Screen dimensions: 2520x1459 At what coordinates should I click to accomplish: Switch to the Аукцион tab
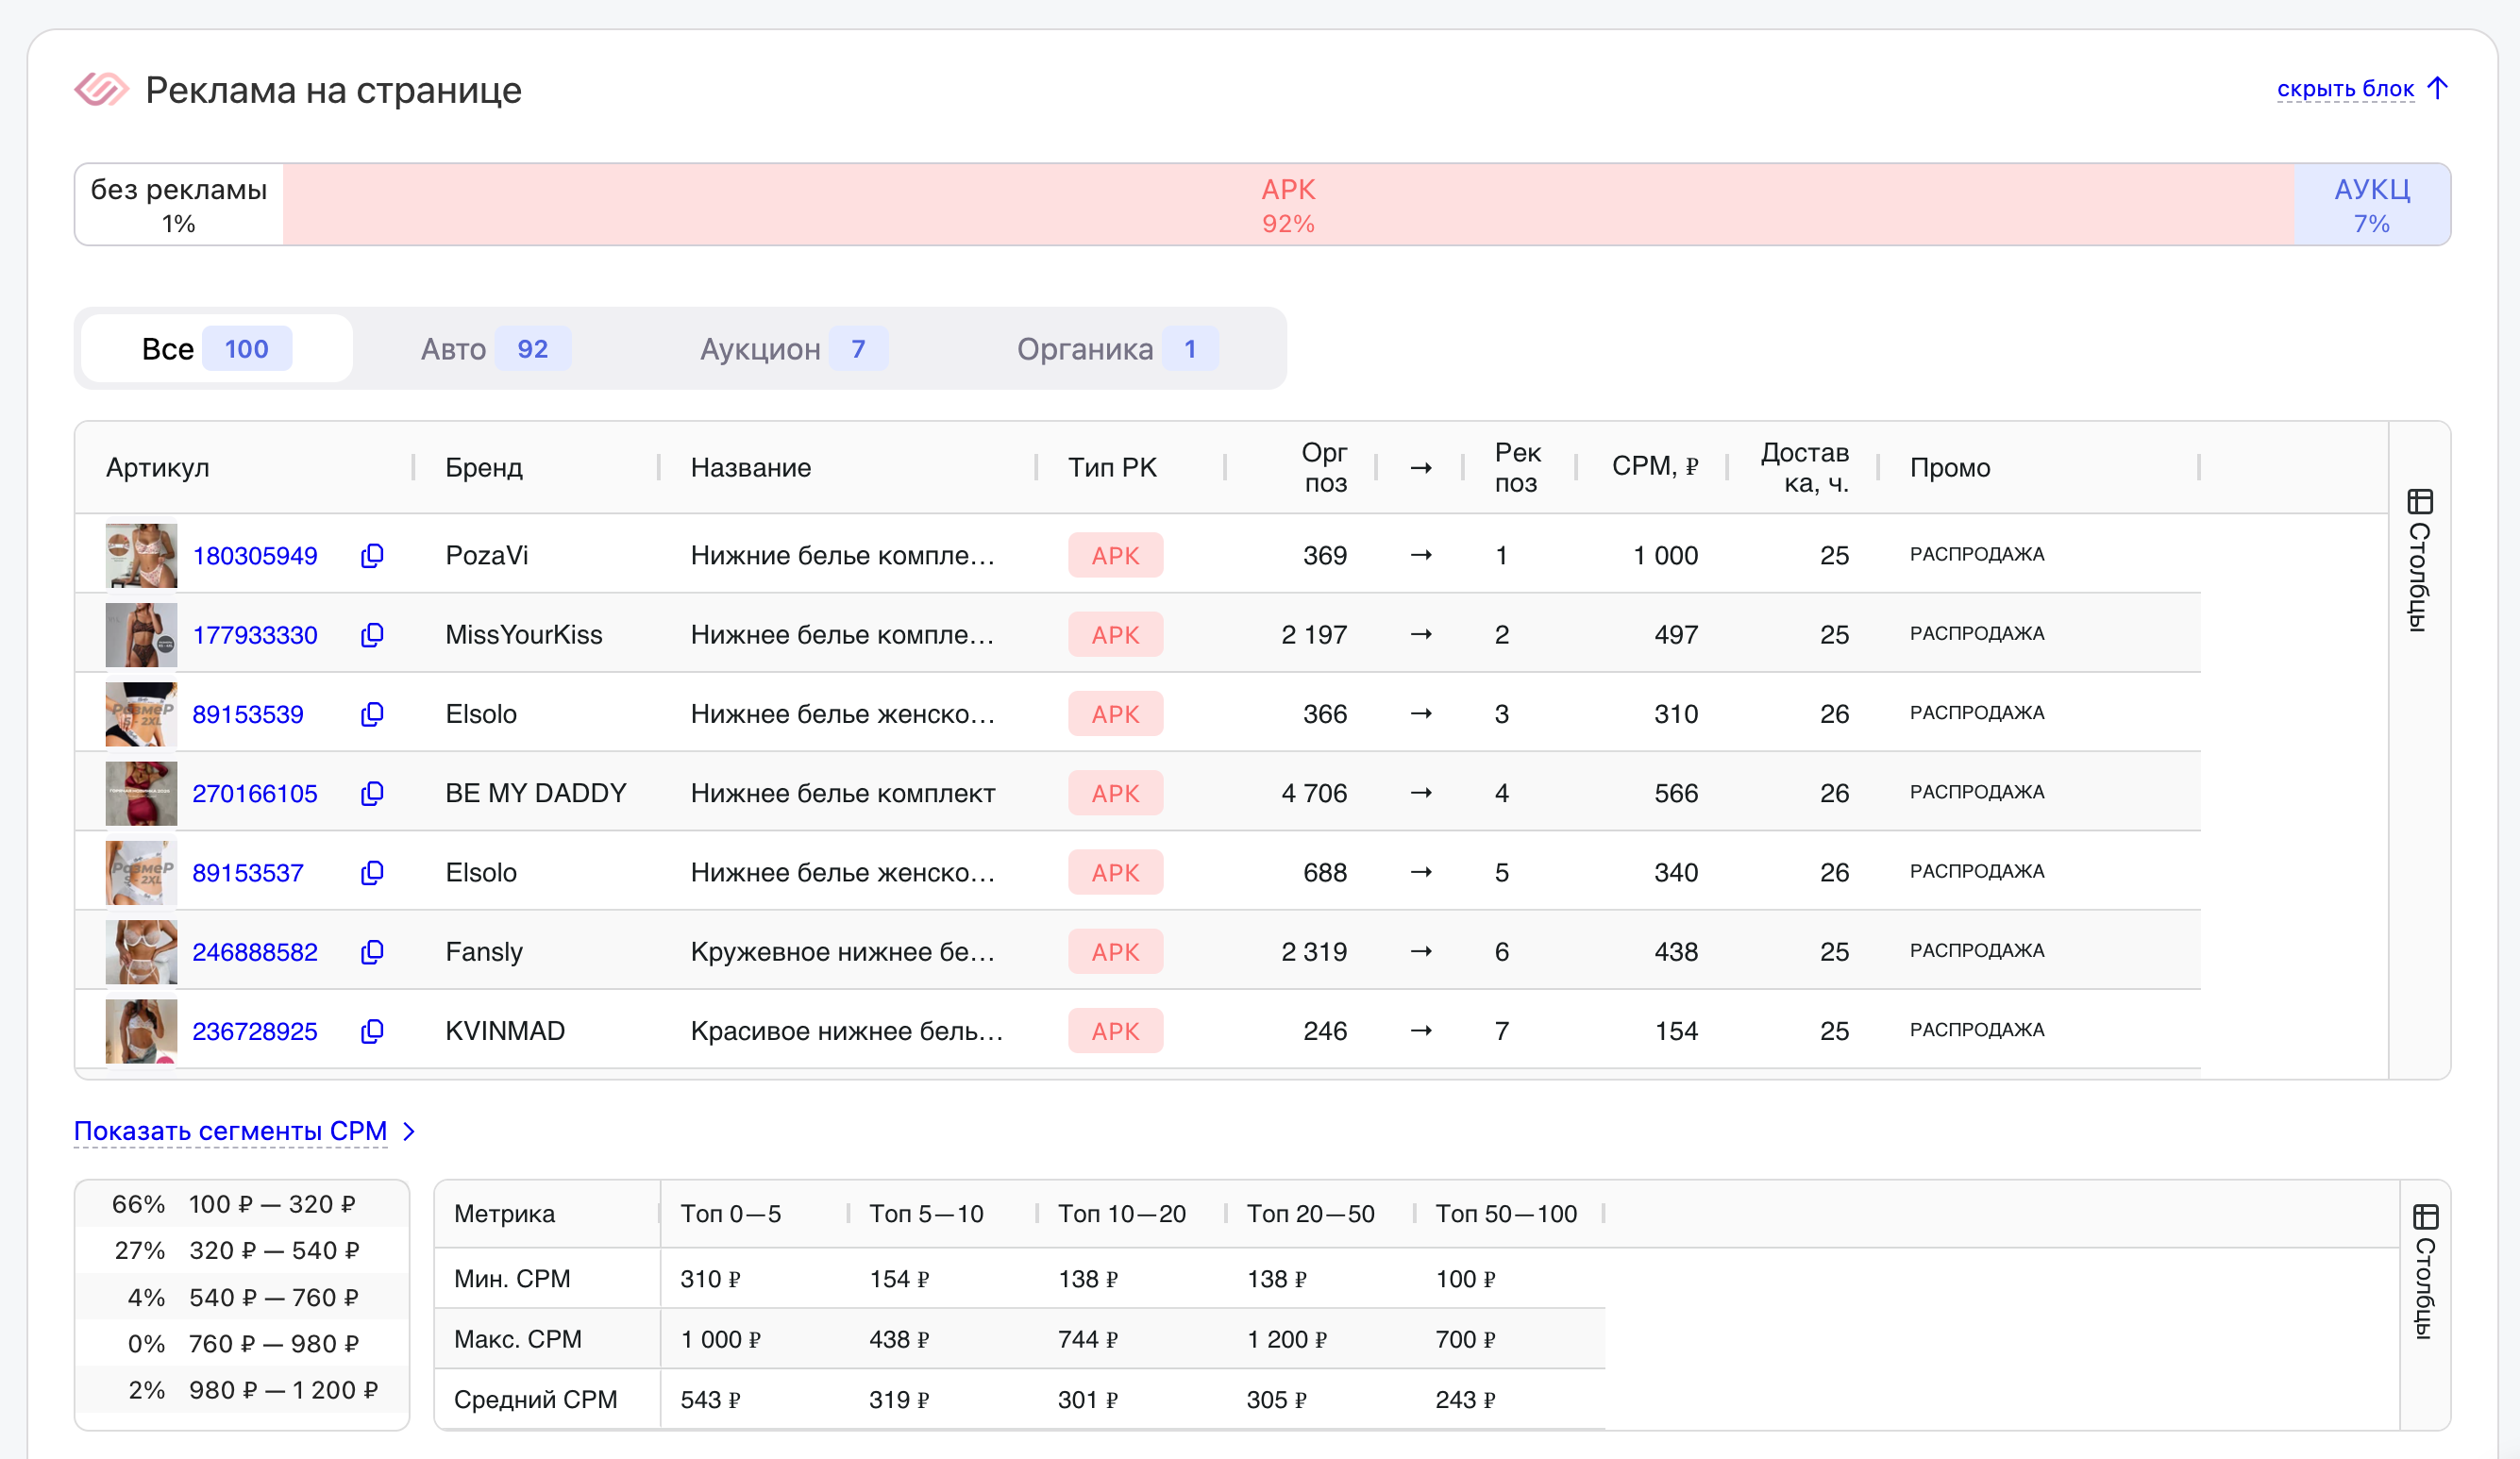click(792, 349)
